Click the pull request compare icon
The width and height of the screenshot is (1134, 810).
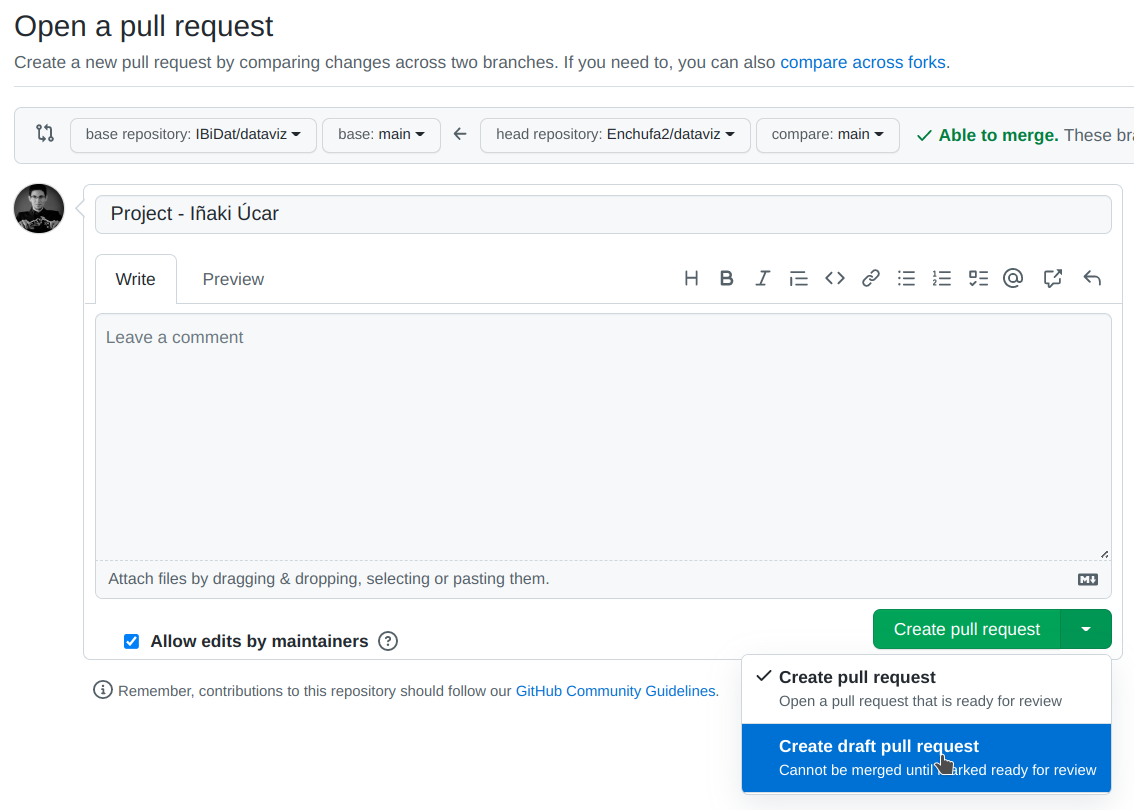pos(44,133)
